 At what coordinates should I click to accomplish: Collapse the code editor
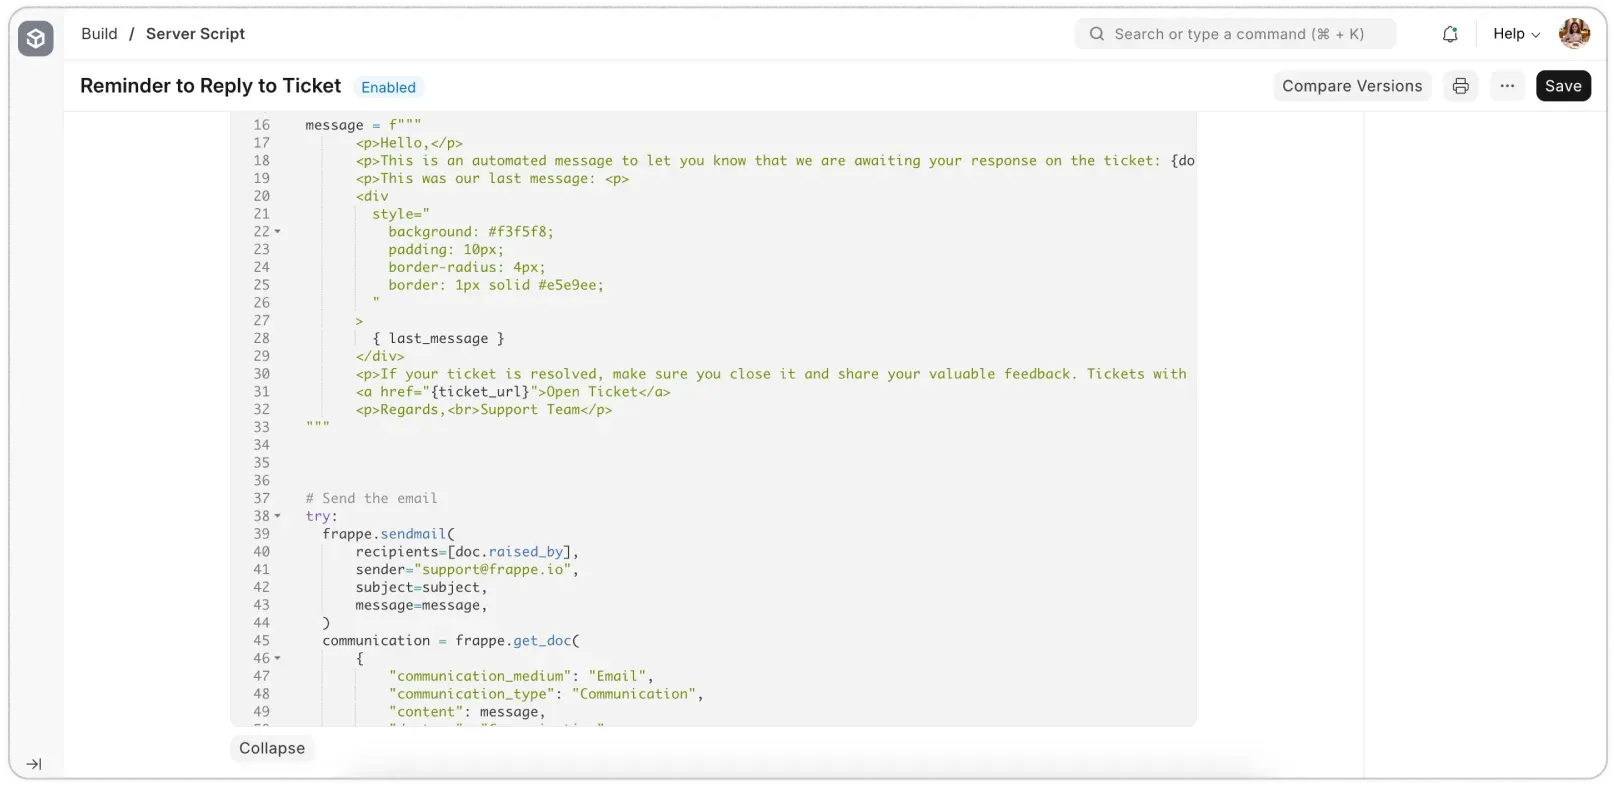coord(272,748)
